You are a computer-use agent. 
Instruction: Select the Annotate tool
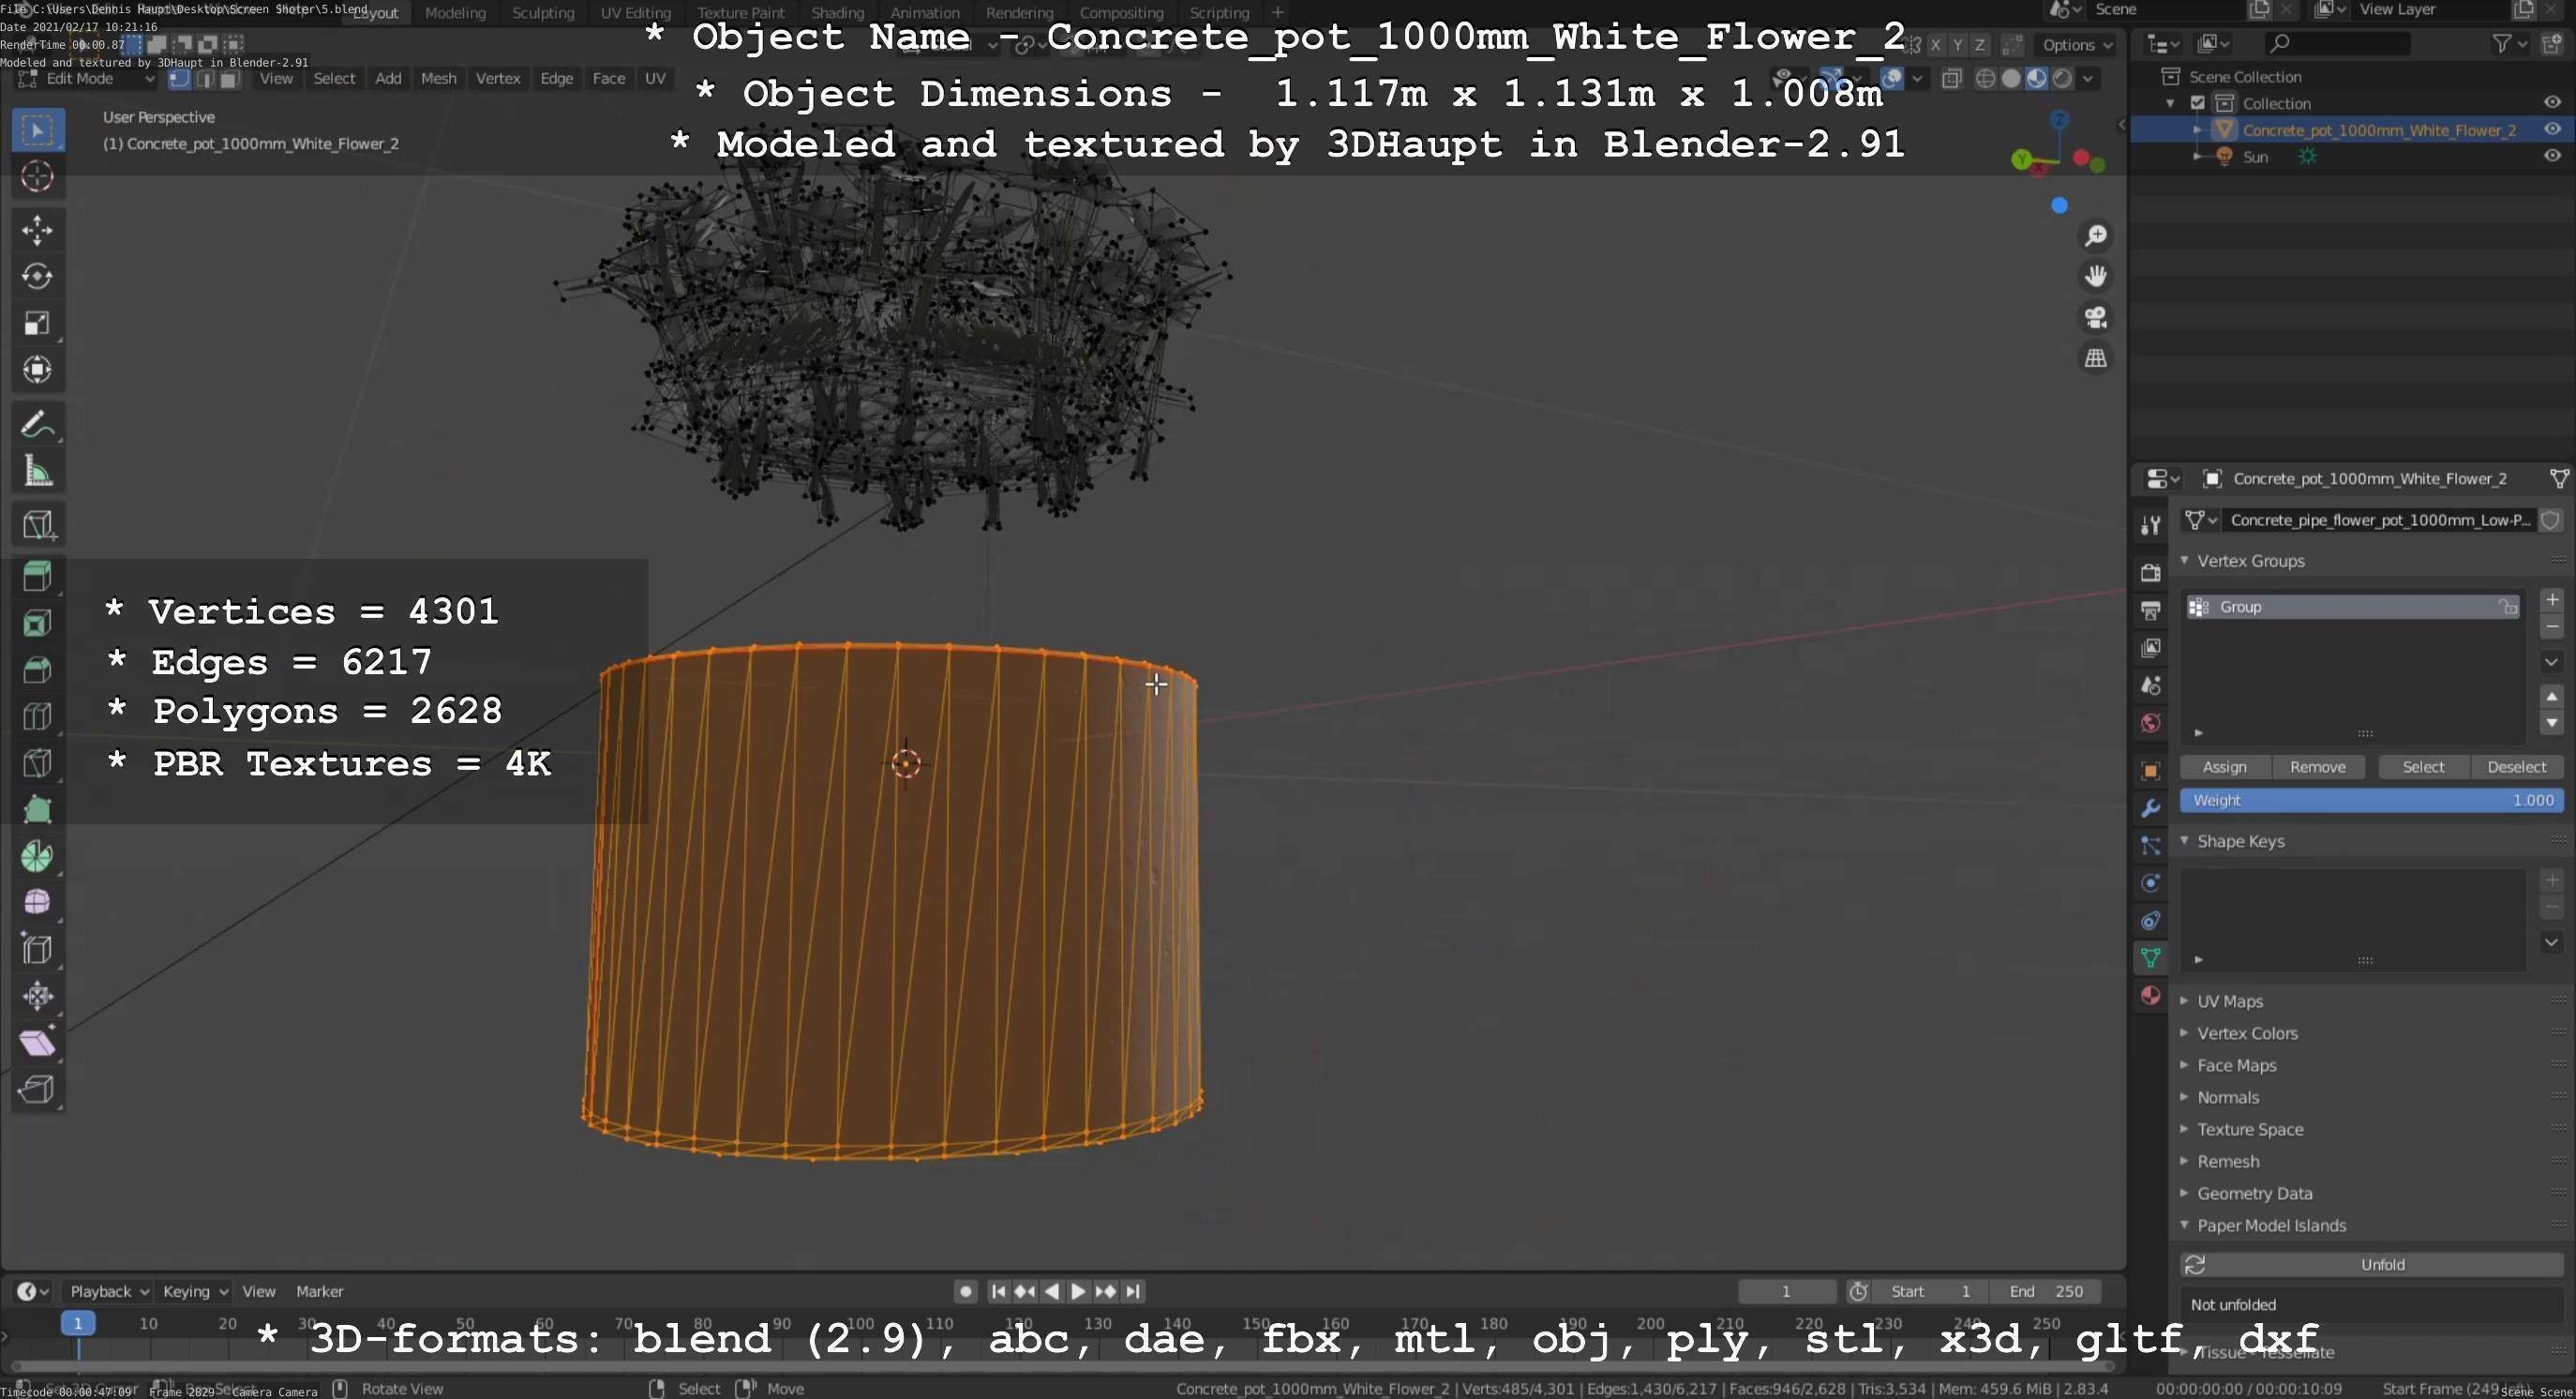(38, 424)
